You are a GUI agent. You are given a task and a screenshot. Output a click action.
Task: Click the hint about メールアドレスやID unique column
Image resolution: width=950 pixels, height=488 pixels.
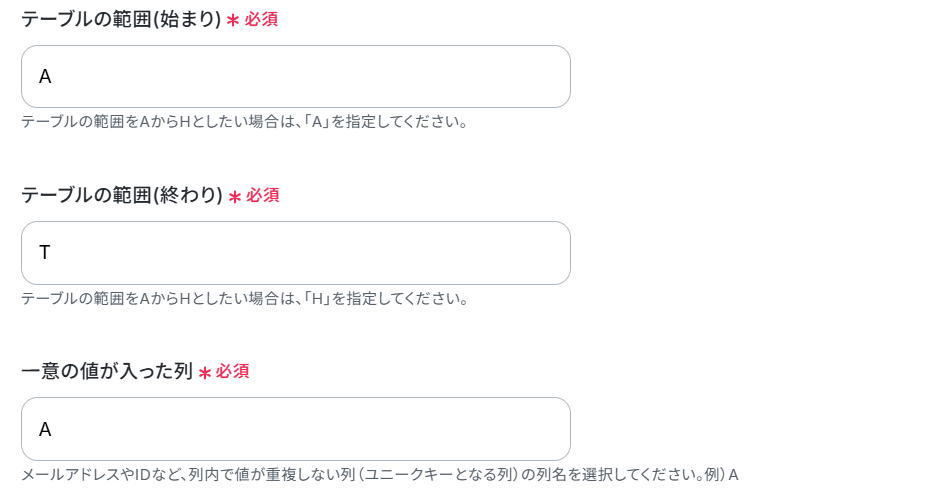click(x=380, y=475)
